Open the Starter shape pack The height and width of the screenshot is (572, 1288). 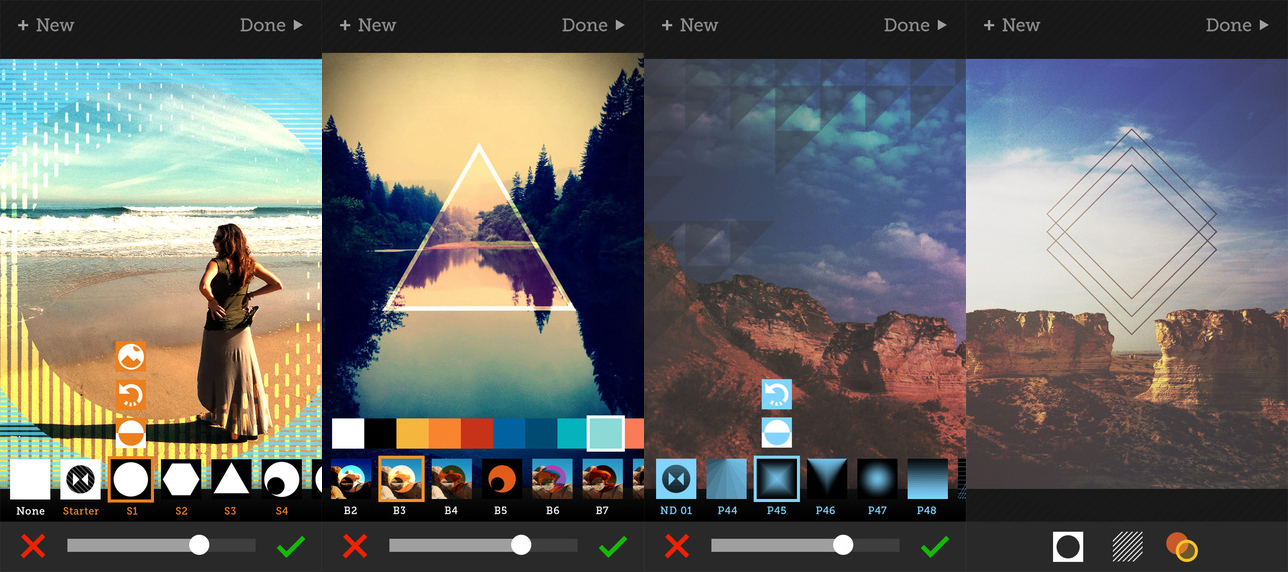[81, 480]
